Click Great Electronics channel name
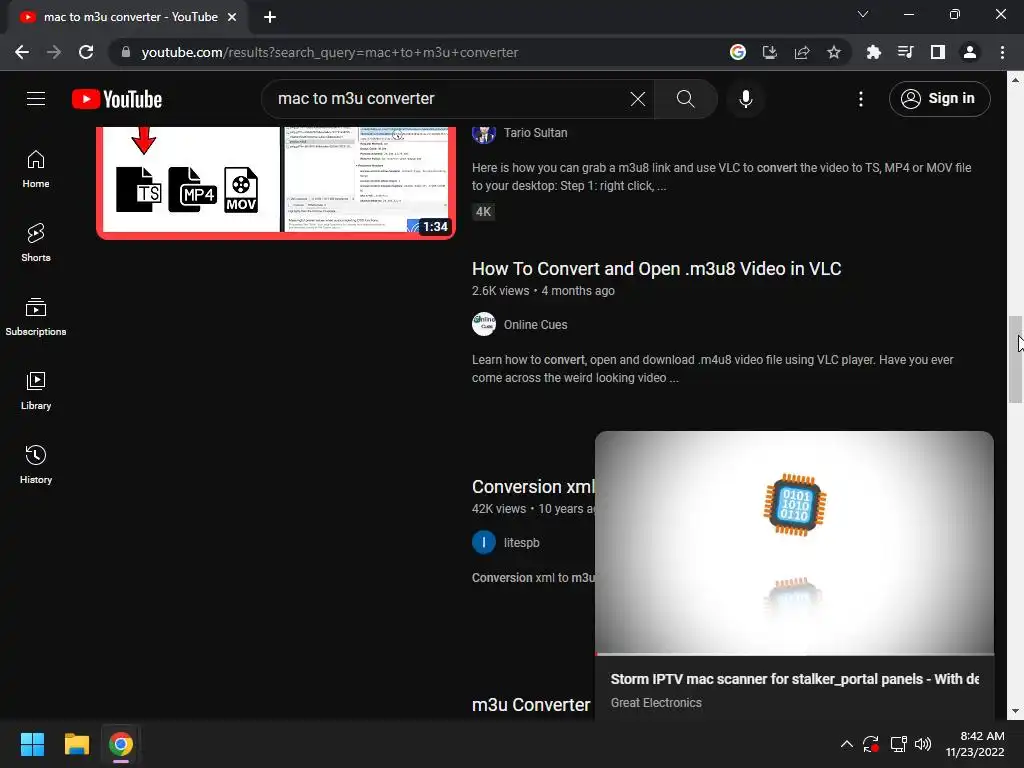 [656, 703]
